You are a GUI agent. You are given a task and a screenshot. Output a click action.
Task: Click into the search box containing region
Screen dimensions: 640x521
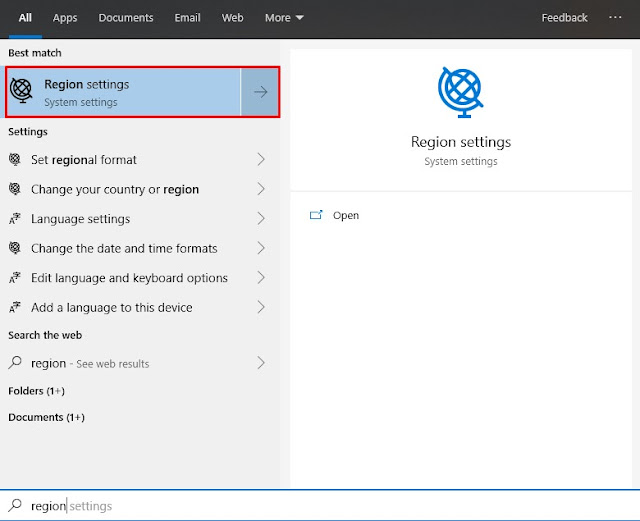(320, 506)
